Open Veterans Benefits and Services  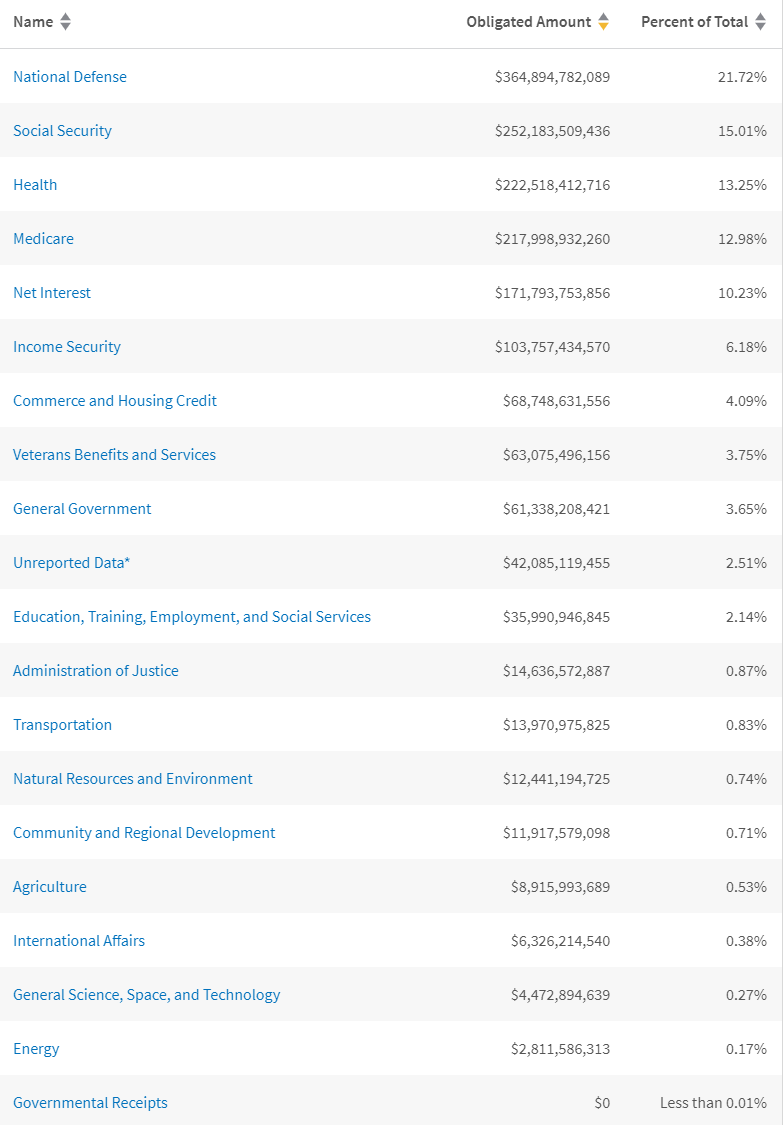tap(114, 455)
